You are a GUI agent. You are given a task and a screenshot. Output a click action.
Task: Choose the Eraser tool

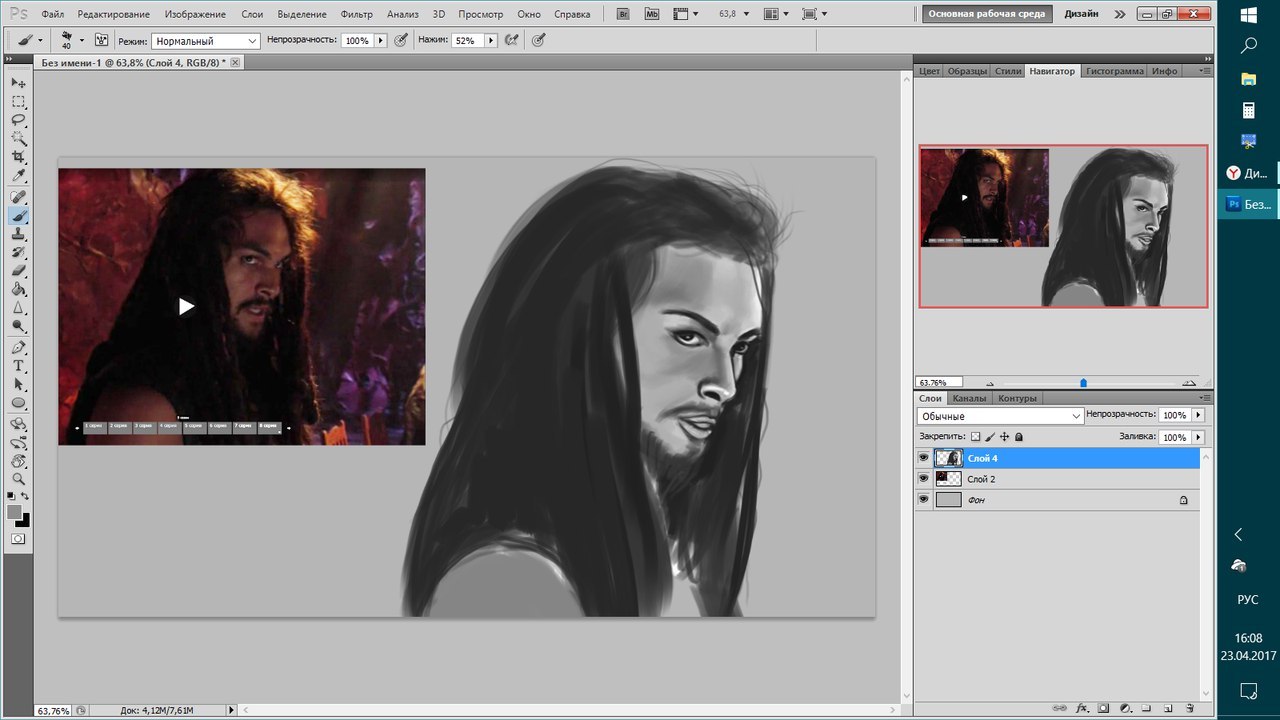pos(18,271)
